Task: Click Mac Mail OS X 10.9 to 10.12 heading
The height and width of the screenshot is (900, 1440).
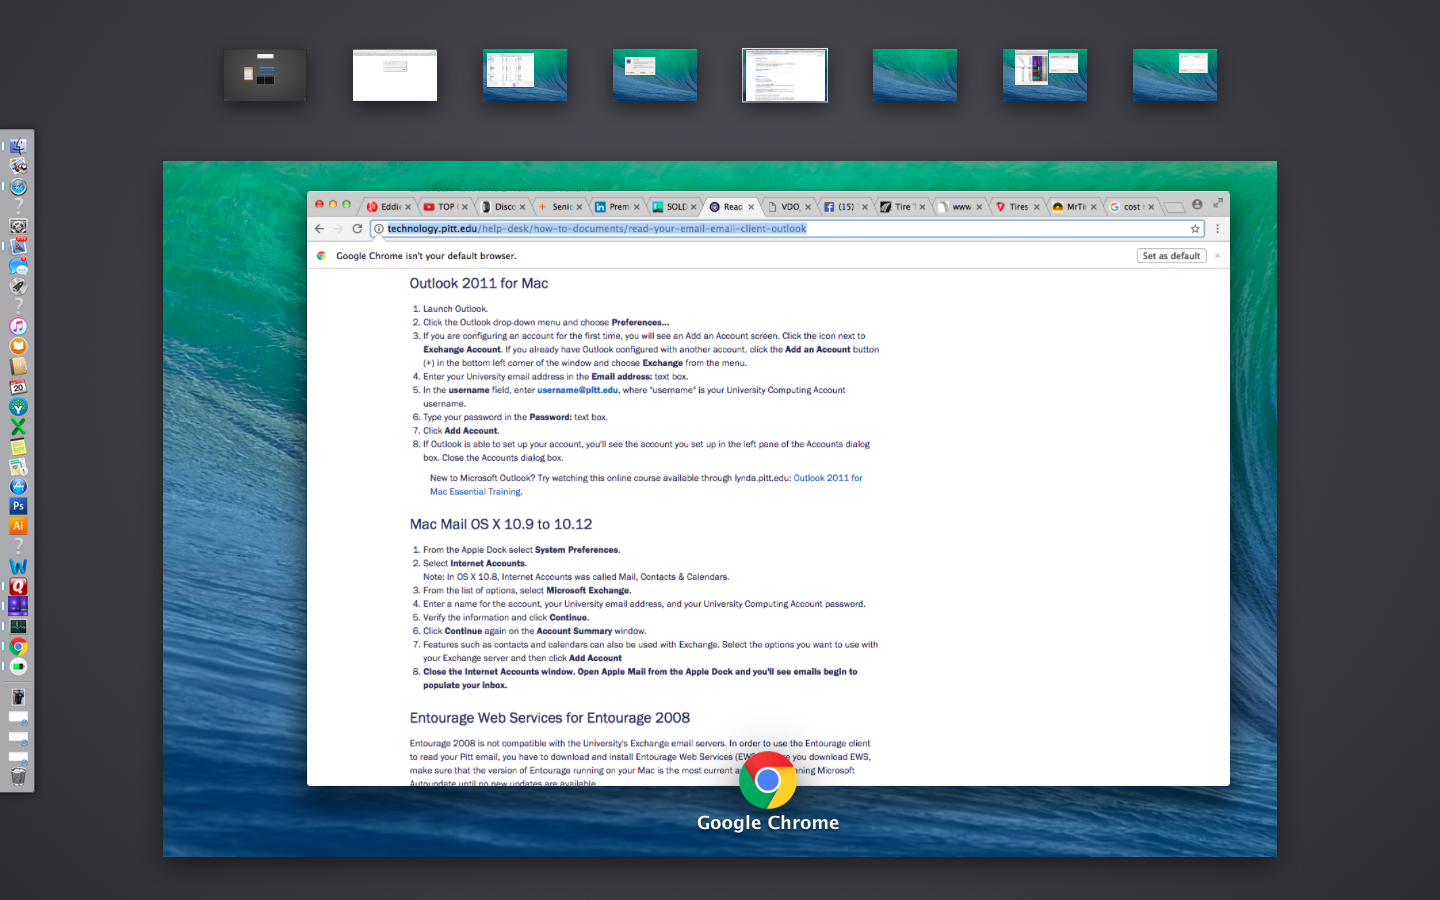Action: (501, 524)
